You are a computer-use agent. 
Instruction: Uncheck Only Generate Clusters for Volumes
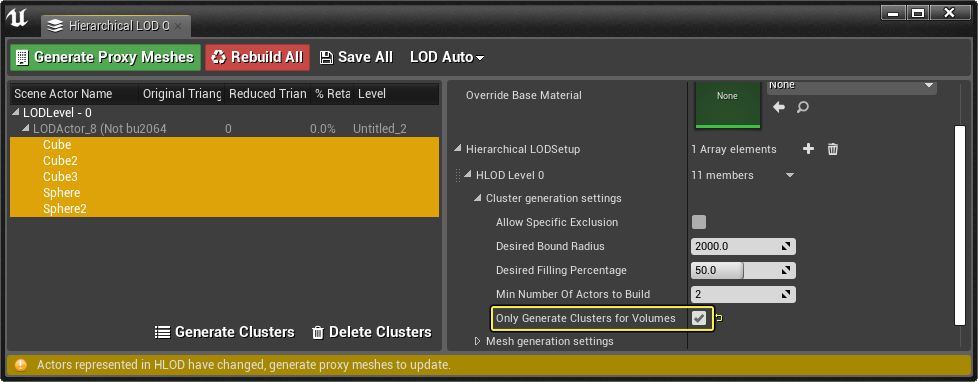(x=699, y=318)
